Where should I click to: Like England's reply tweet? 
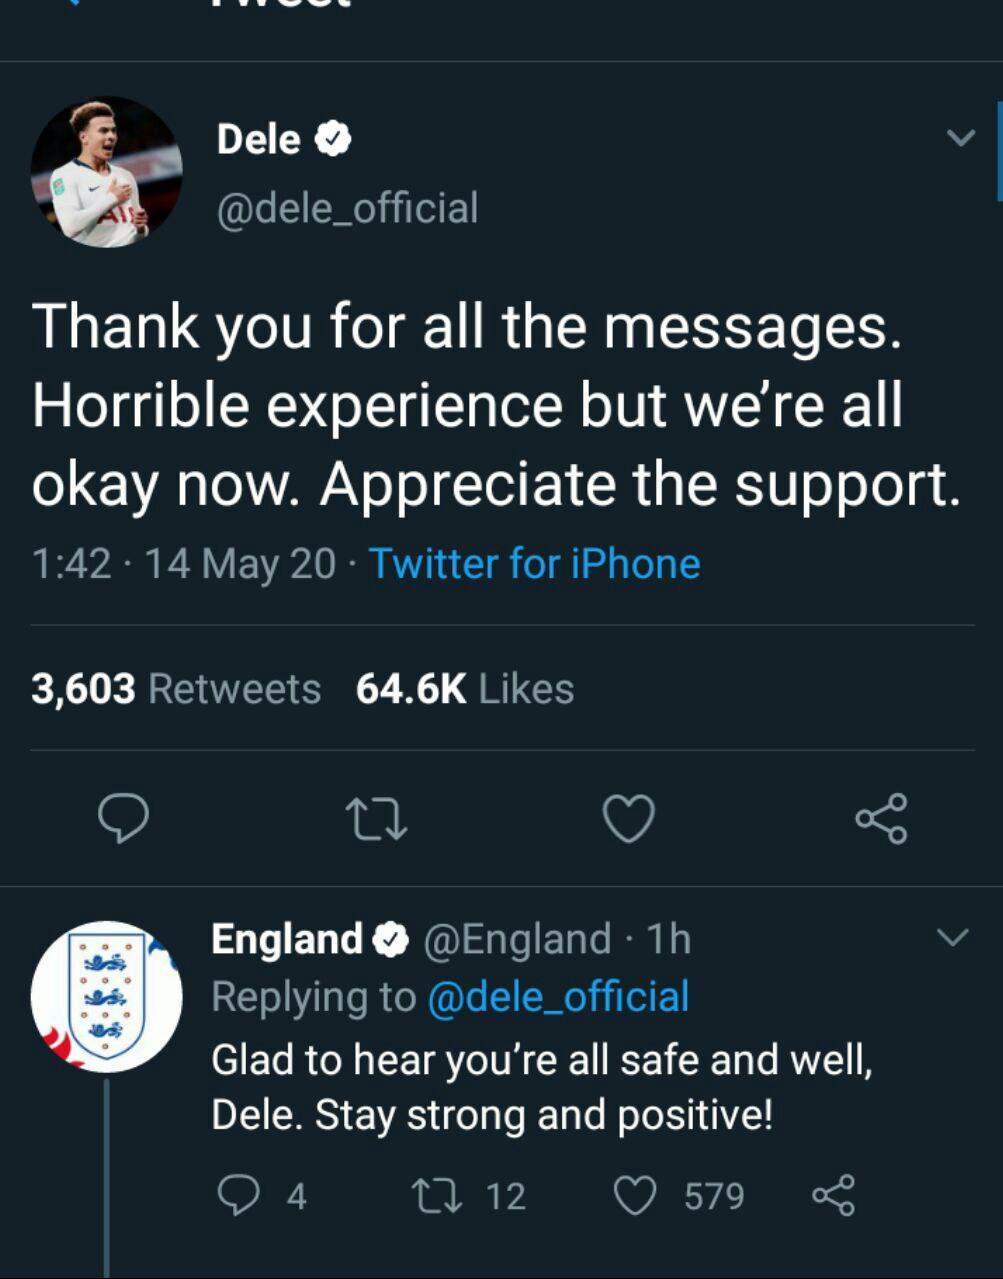pos(635,1195)
